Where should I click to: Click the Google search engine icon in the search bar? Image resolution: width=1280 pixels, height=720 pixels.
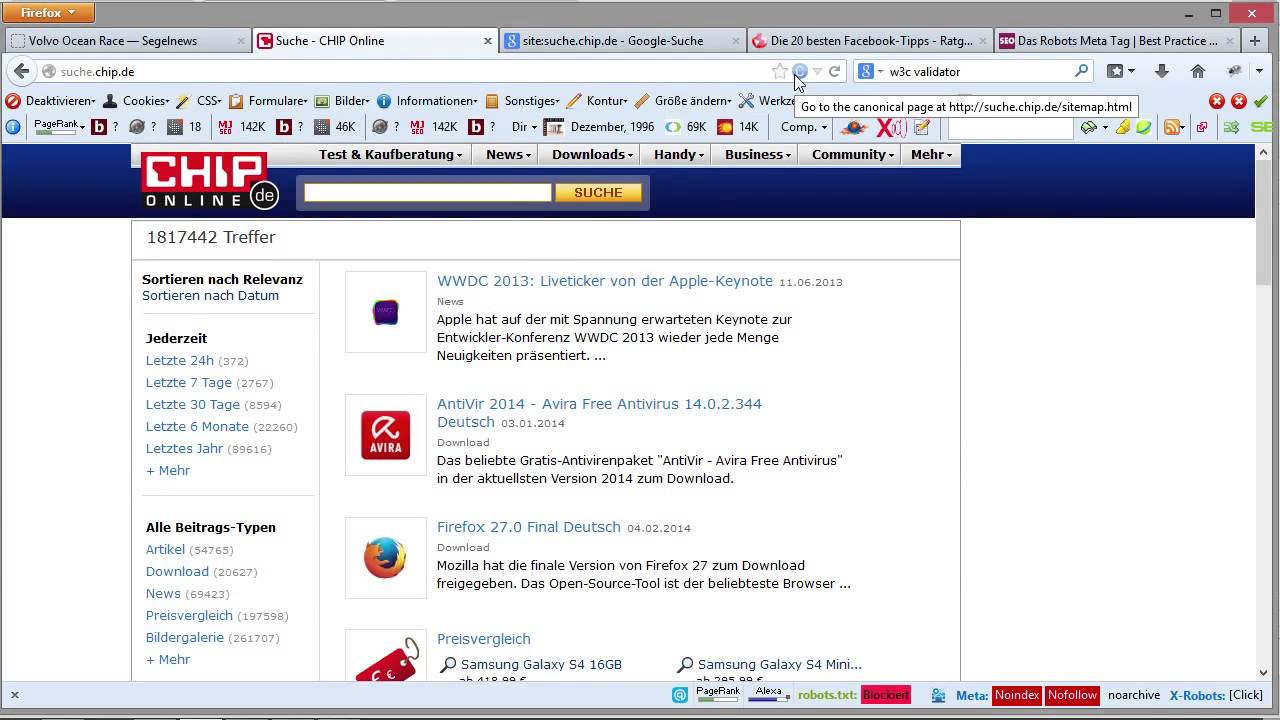click(x=866, y=71)
